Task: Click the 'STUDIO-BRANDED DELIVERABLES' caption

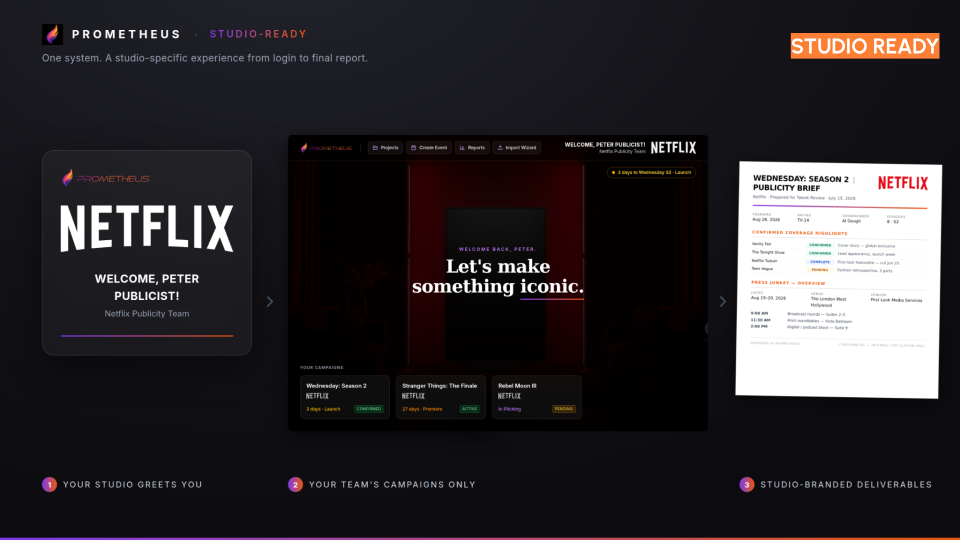Action: [x=846, y=484]
